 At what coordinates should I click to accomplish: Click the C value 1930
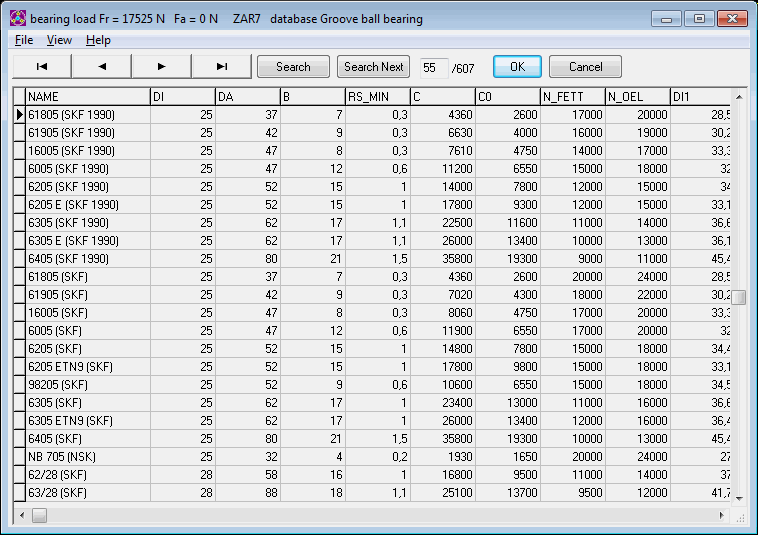pyautogui.click(x=460, y=457)
